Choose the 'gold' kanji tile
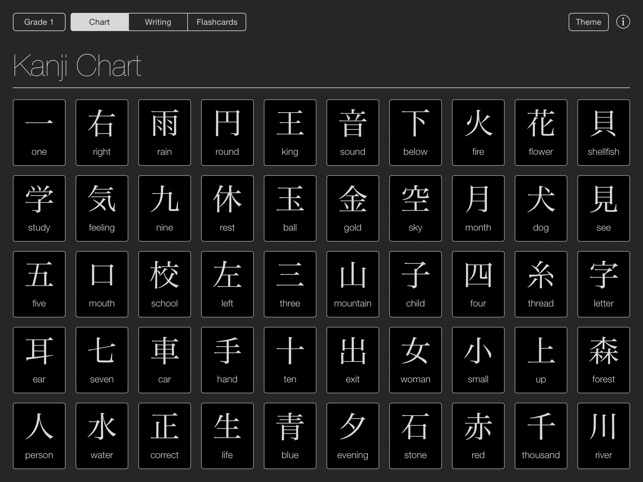 click(x=353, y=208)
